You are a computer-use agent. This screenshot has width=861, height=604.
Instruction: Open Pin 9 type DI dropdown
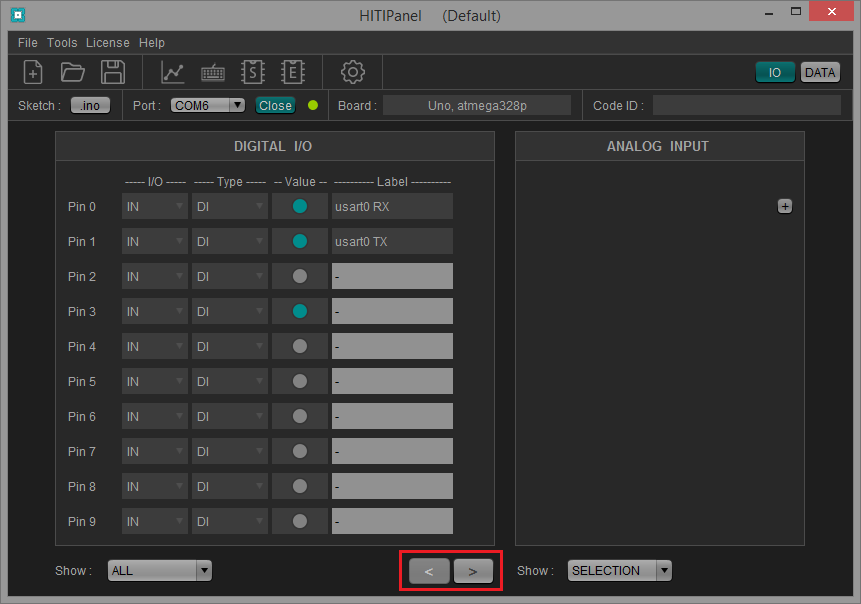(230, 521)
